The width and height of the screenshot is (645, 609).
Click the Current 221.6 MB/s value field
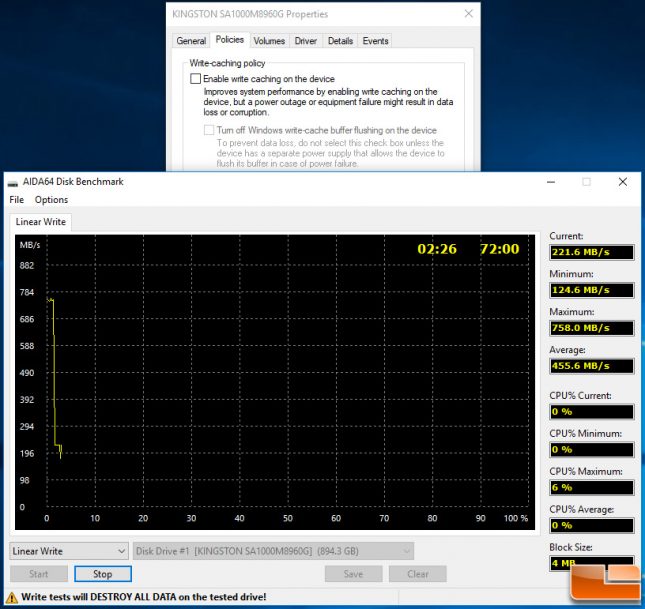[x=592, y=252]
